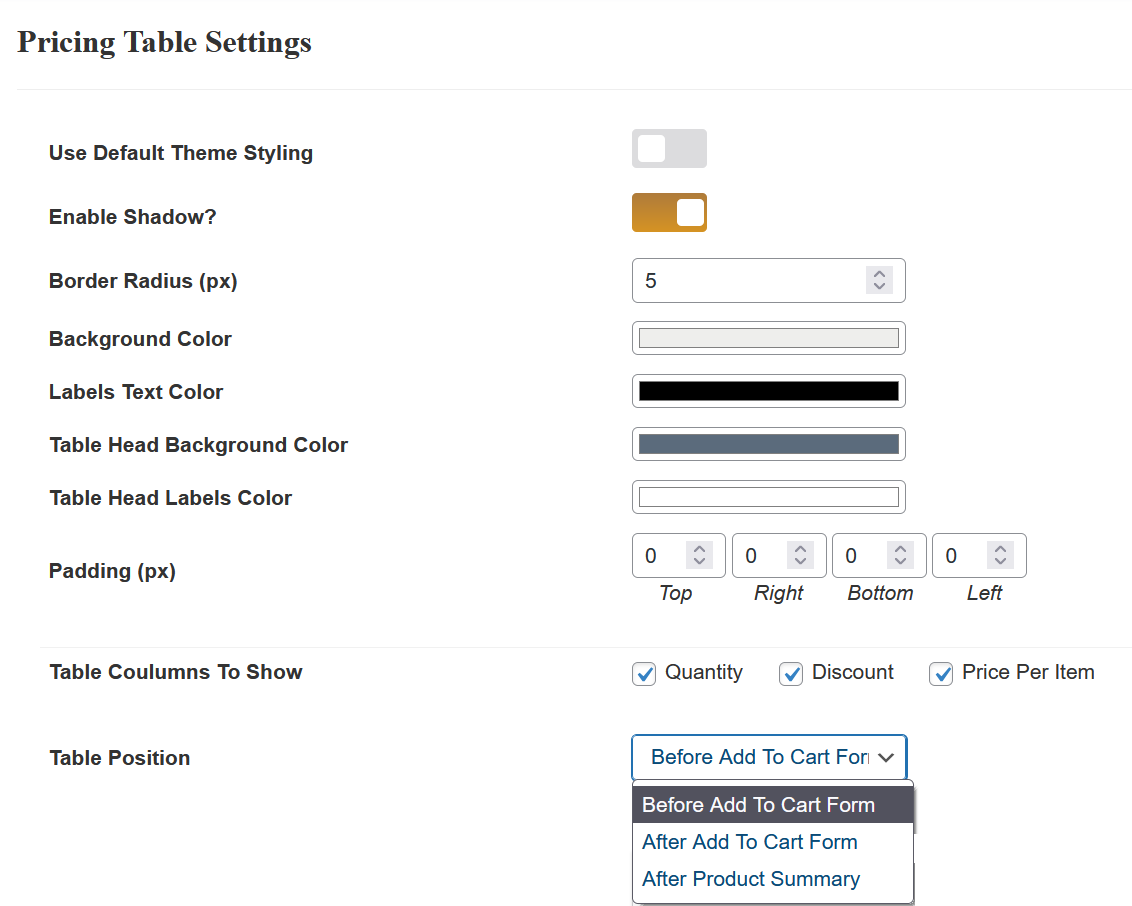Open the Background Color picker
Image resolution: width=1132 pixels, height=906 pixels.
click(768, 338)
